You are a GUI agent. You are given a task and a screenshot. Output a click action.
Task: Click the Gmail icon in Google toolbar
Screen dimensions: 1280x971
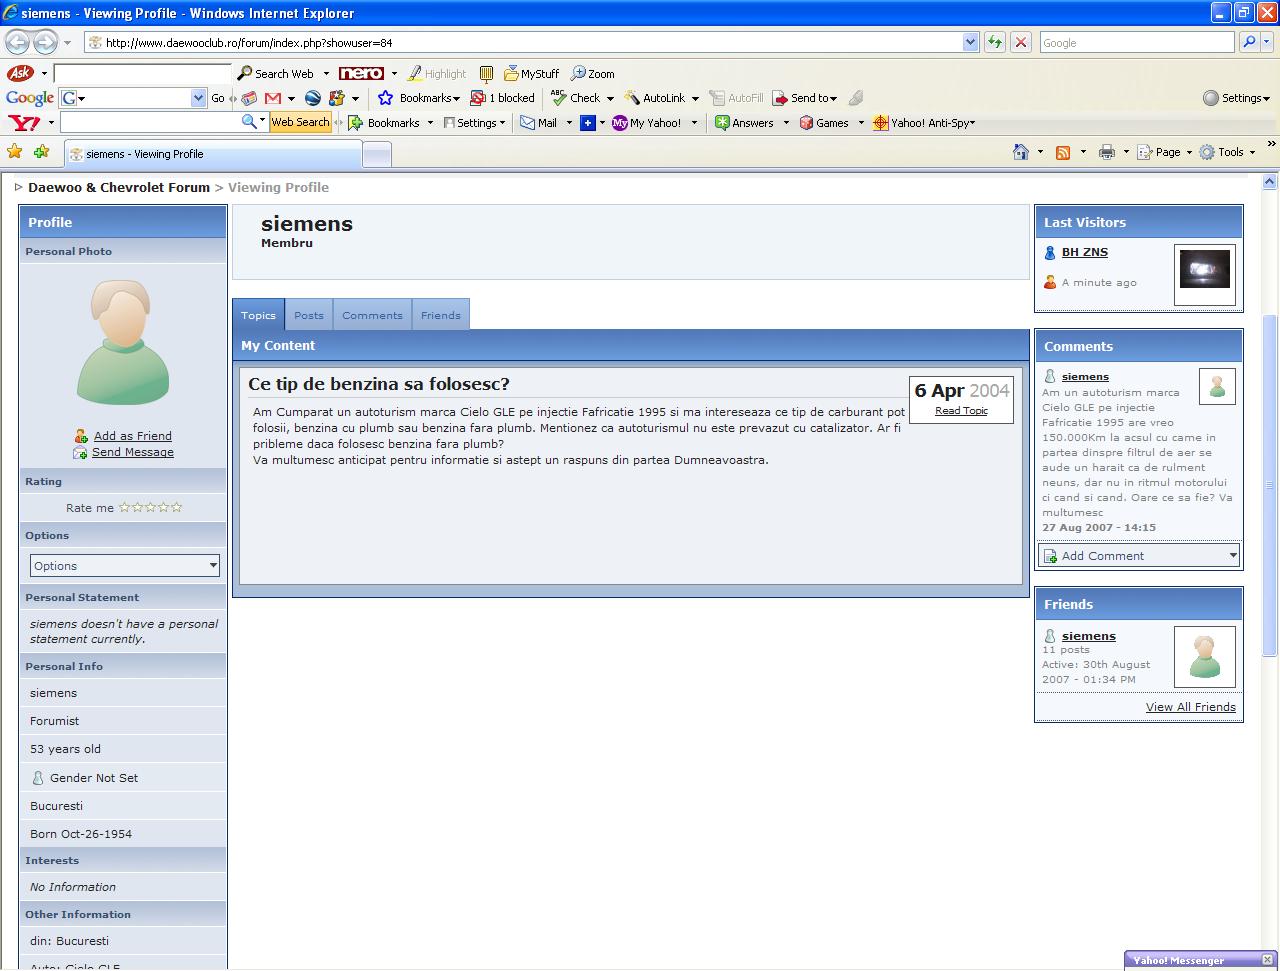272,98
